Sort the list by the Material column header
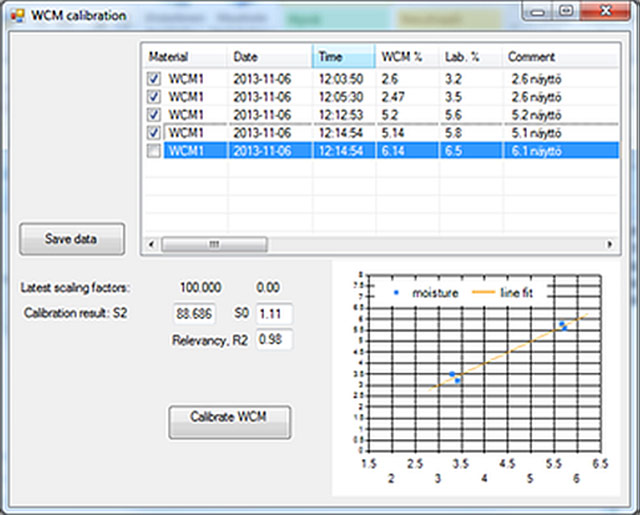The height and width of the screenshot is (515, 640). (x=186, y=57)
